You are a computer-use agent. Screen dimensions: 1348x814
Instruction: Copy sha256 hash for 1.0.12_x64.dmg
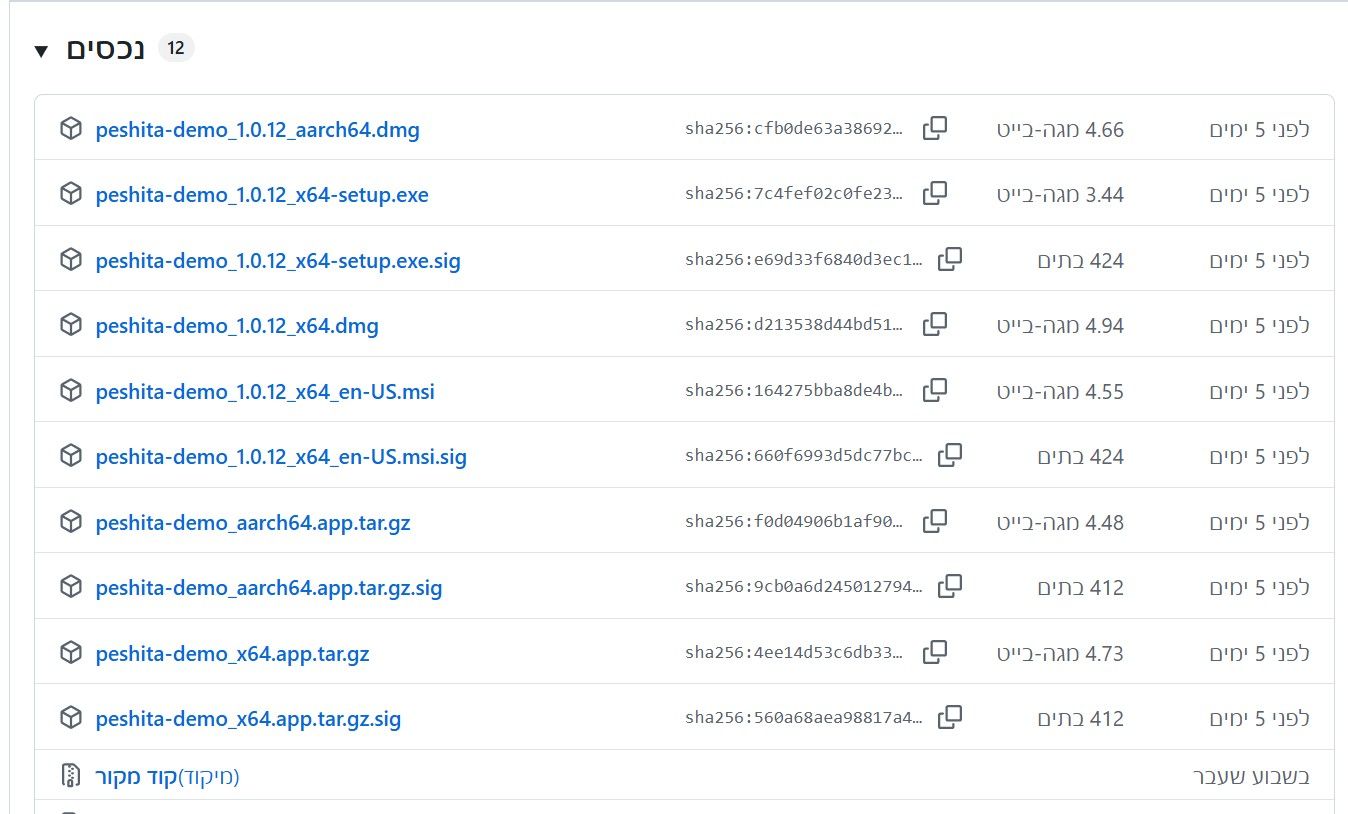[935, 324]
